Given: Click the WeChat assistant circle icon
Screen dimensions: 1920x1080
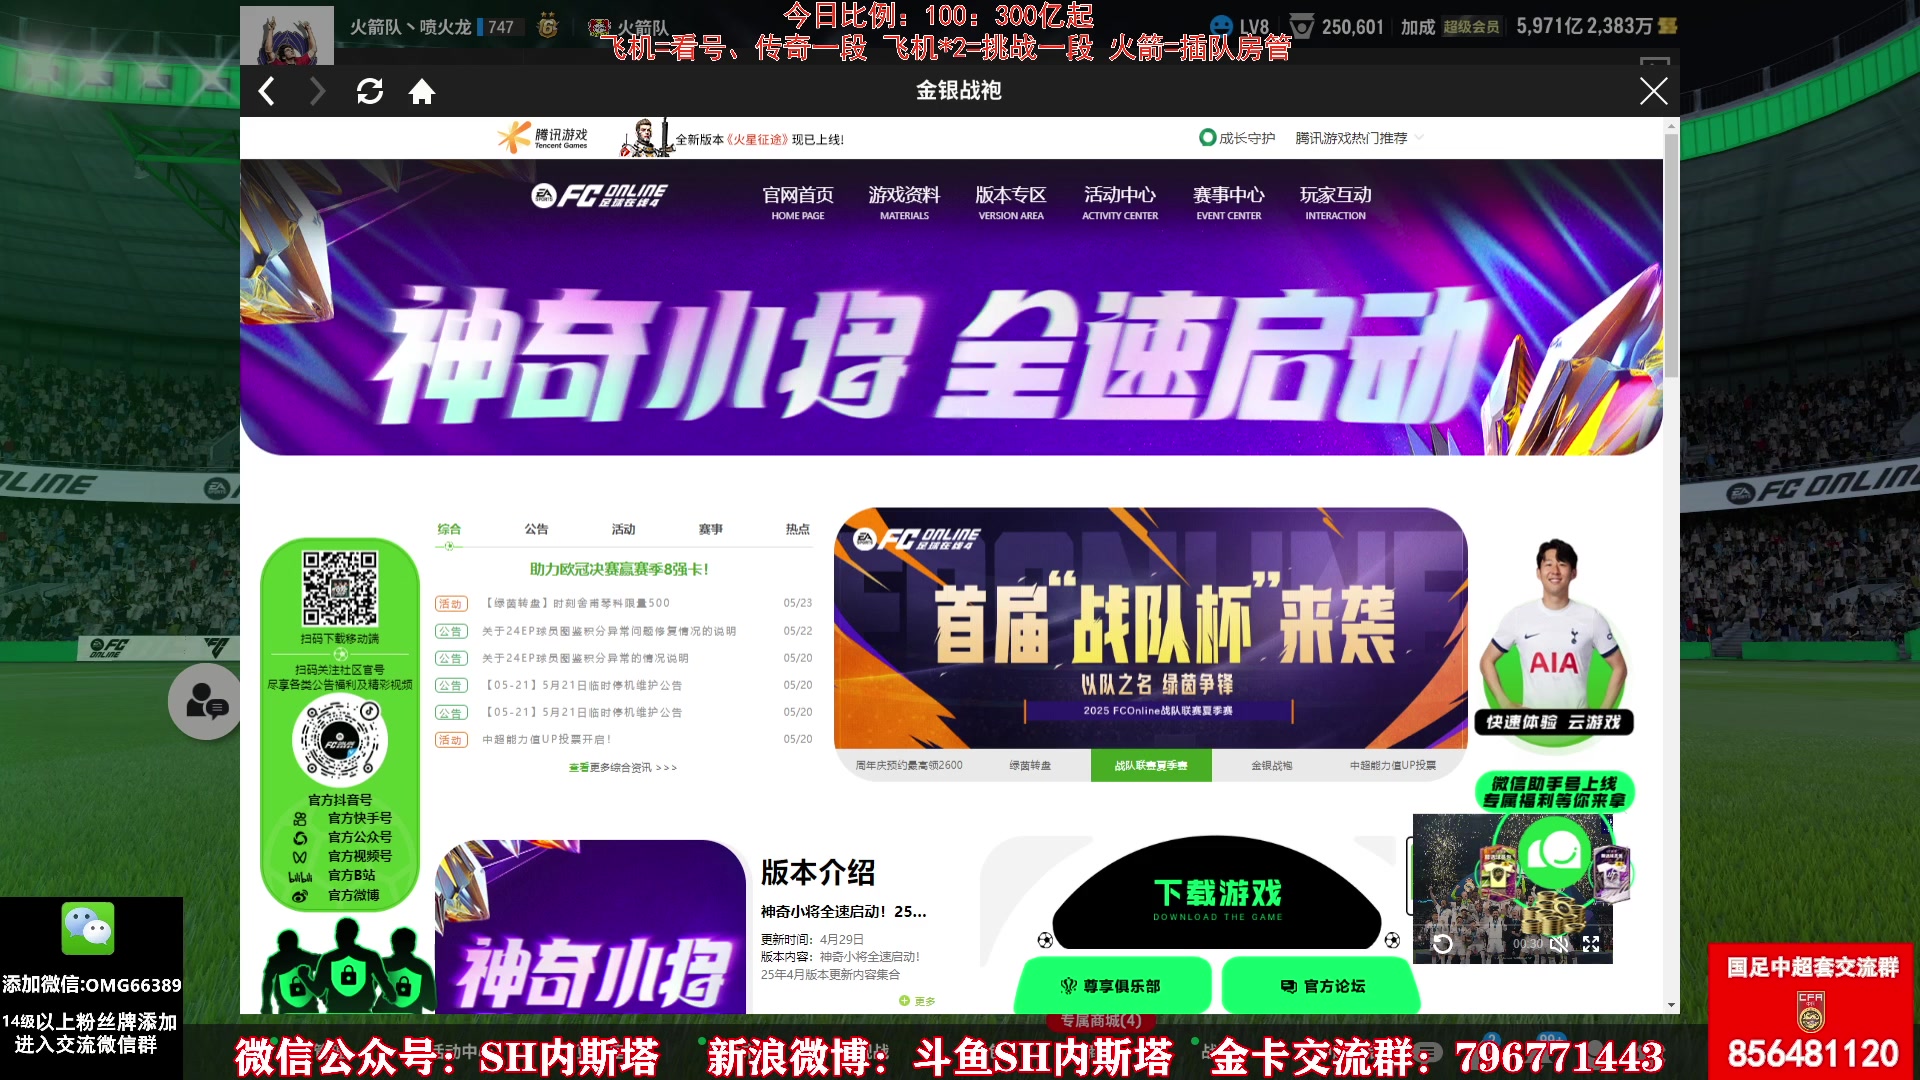Looking at the screenshot, I should coord(1554,852).
